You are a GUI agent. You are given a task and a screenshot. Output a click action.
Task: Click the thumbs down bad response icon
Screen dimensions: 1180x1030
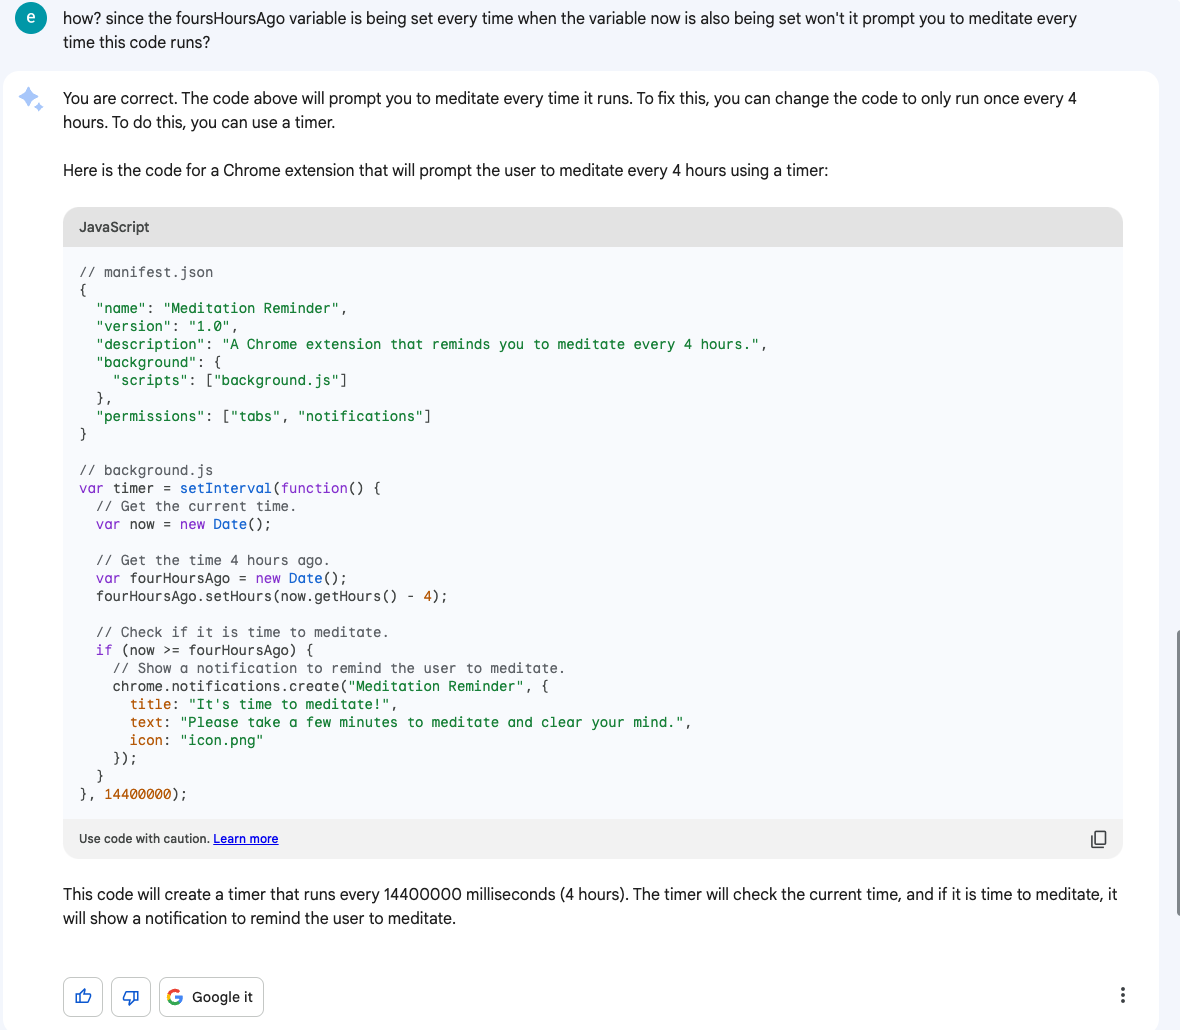[x=130, y=997]
